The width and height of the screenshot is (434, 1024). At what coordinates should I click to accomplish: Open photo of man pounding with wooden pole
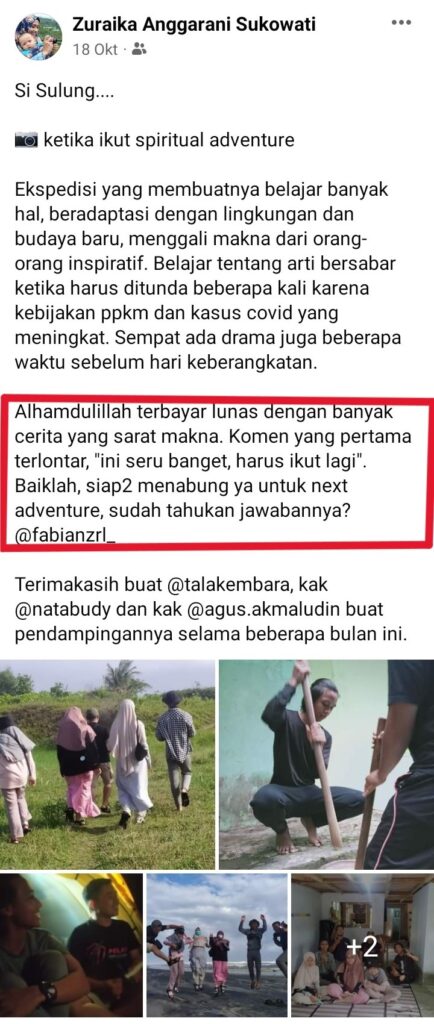[x=326, y=763]
